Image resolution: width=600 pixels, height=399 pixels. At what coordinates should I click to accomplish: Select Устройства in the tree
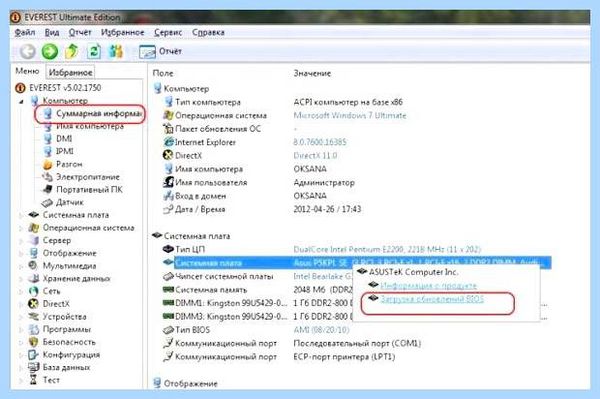(x=65, y=317)
